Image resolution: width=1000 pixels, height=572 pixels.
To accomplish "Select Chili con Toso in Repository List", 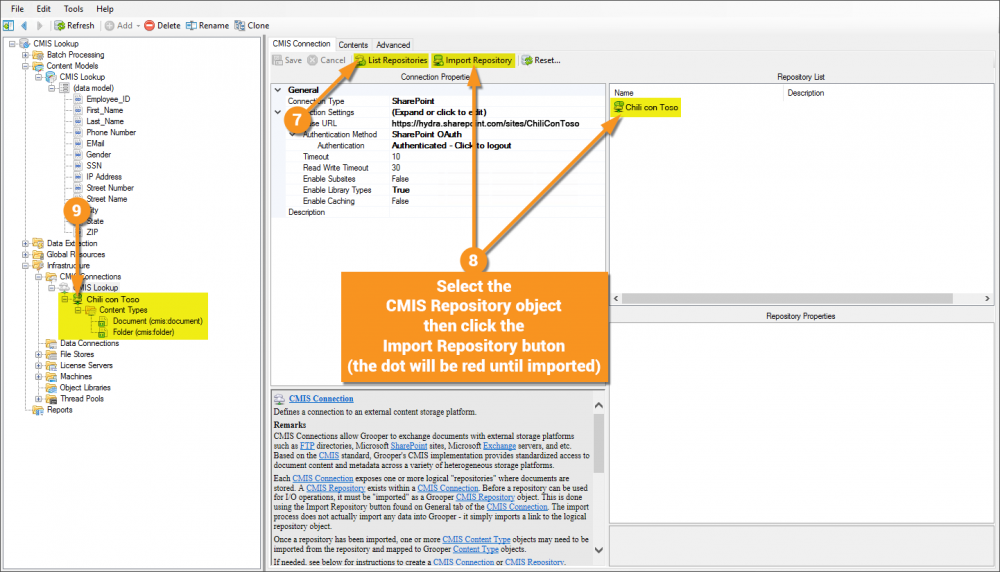I will click(646, 107).
